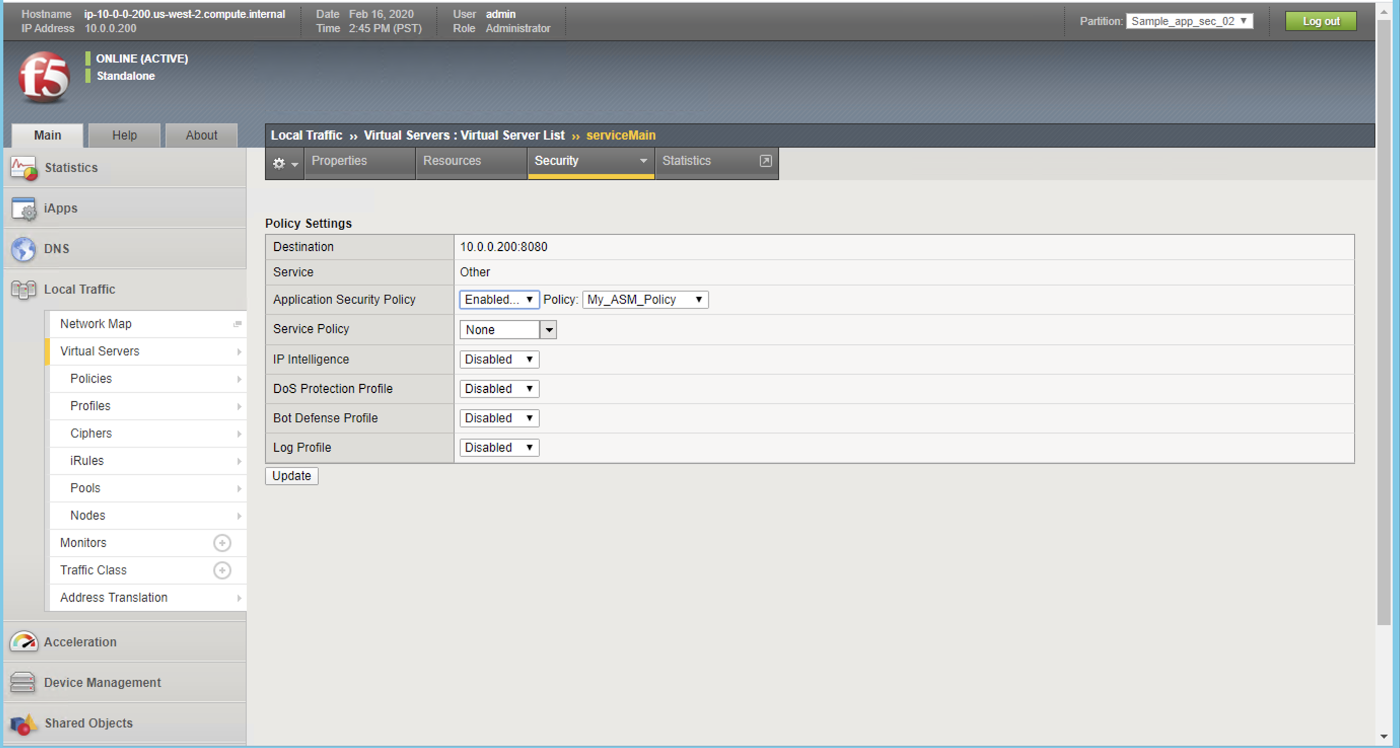Click the F5 logo icon
The width and height of the screenshot is (1400, 748).
click(44, 78)
